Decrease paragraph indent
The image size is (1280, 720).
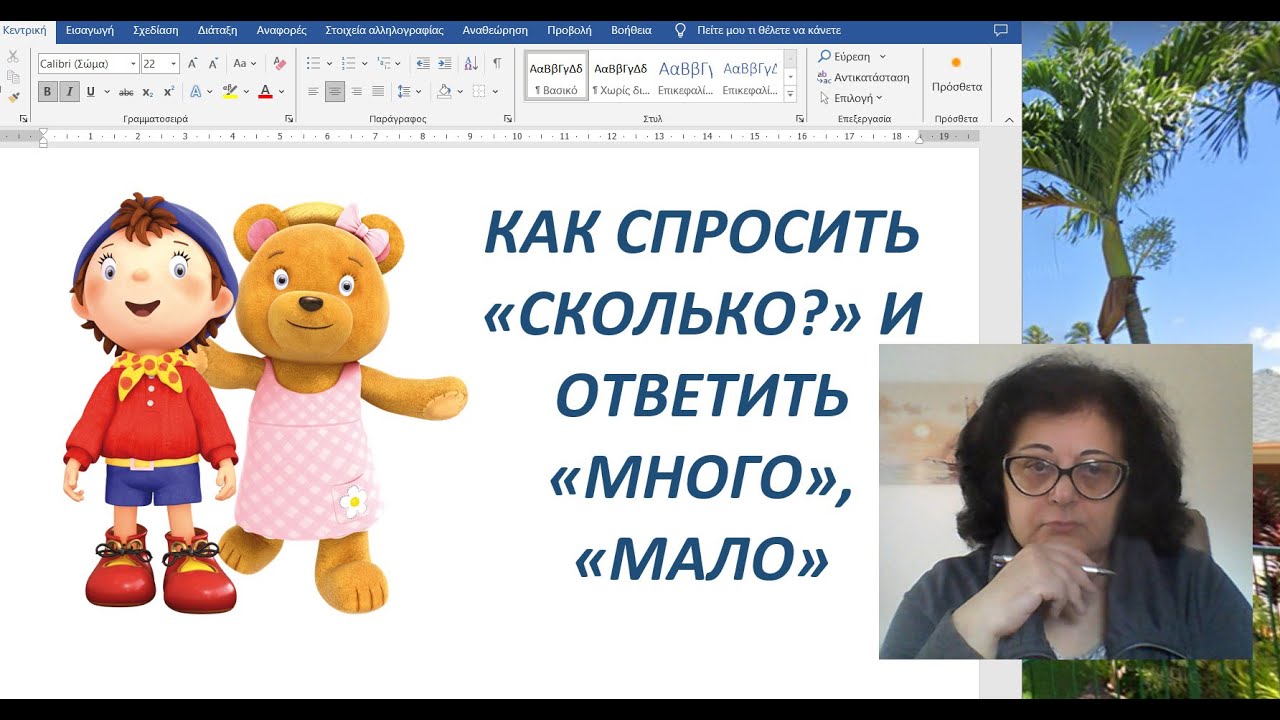tap(423, 63)
